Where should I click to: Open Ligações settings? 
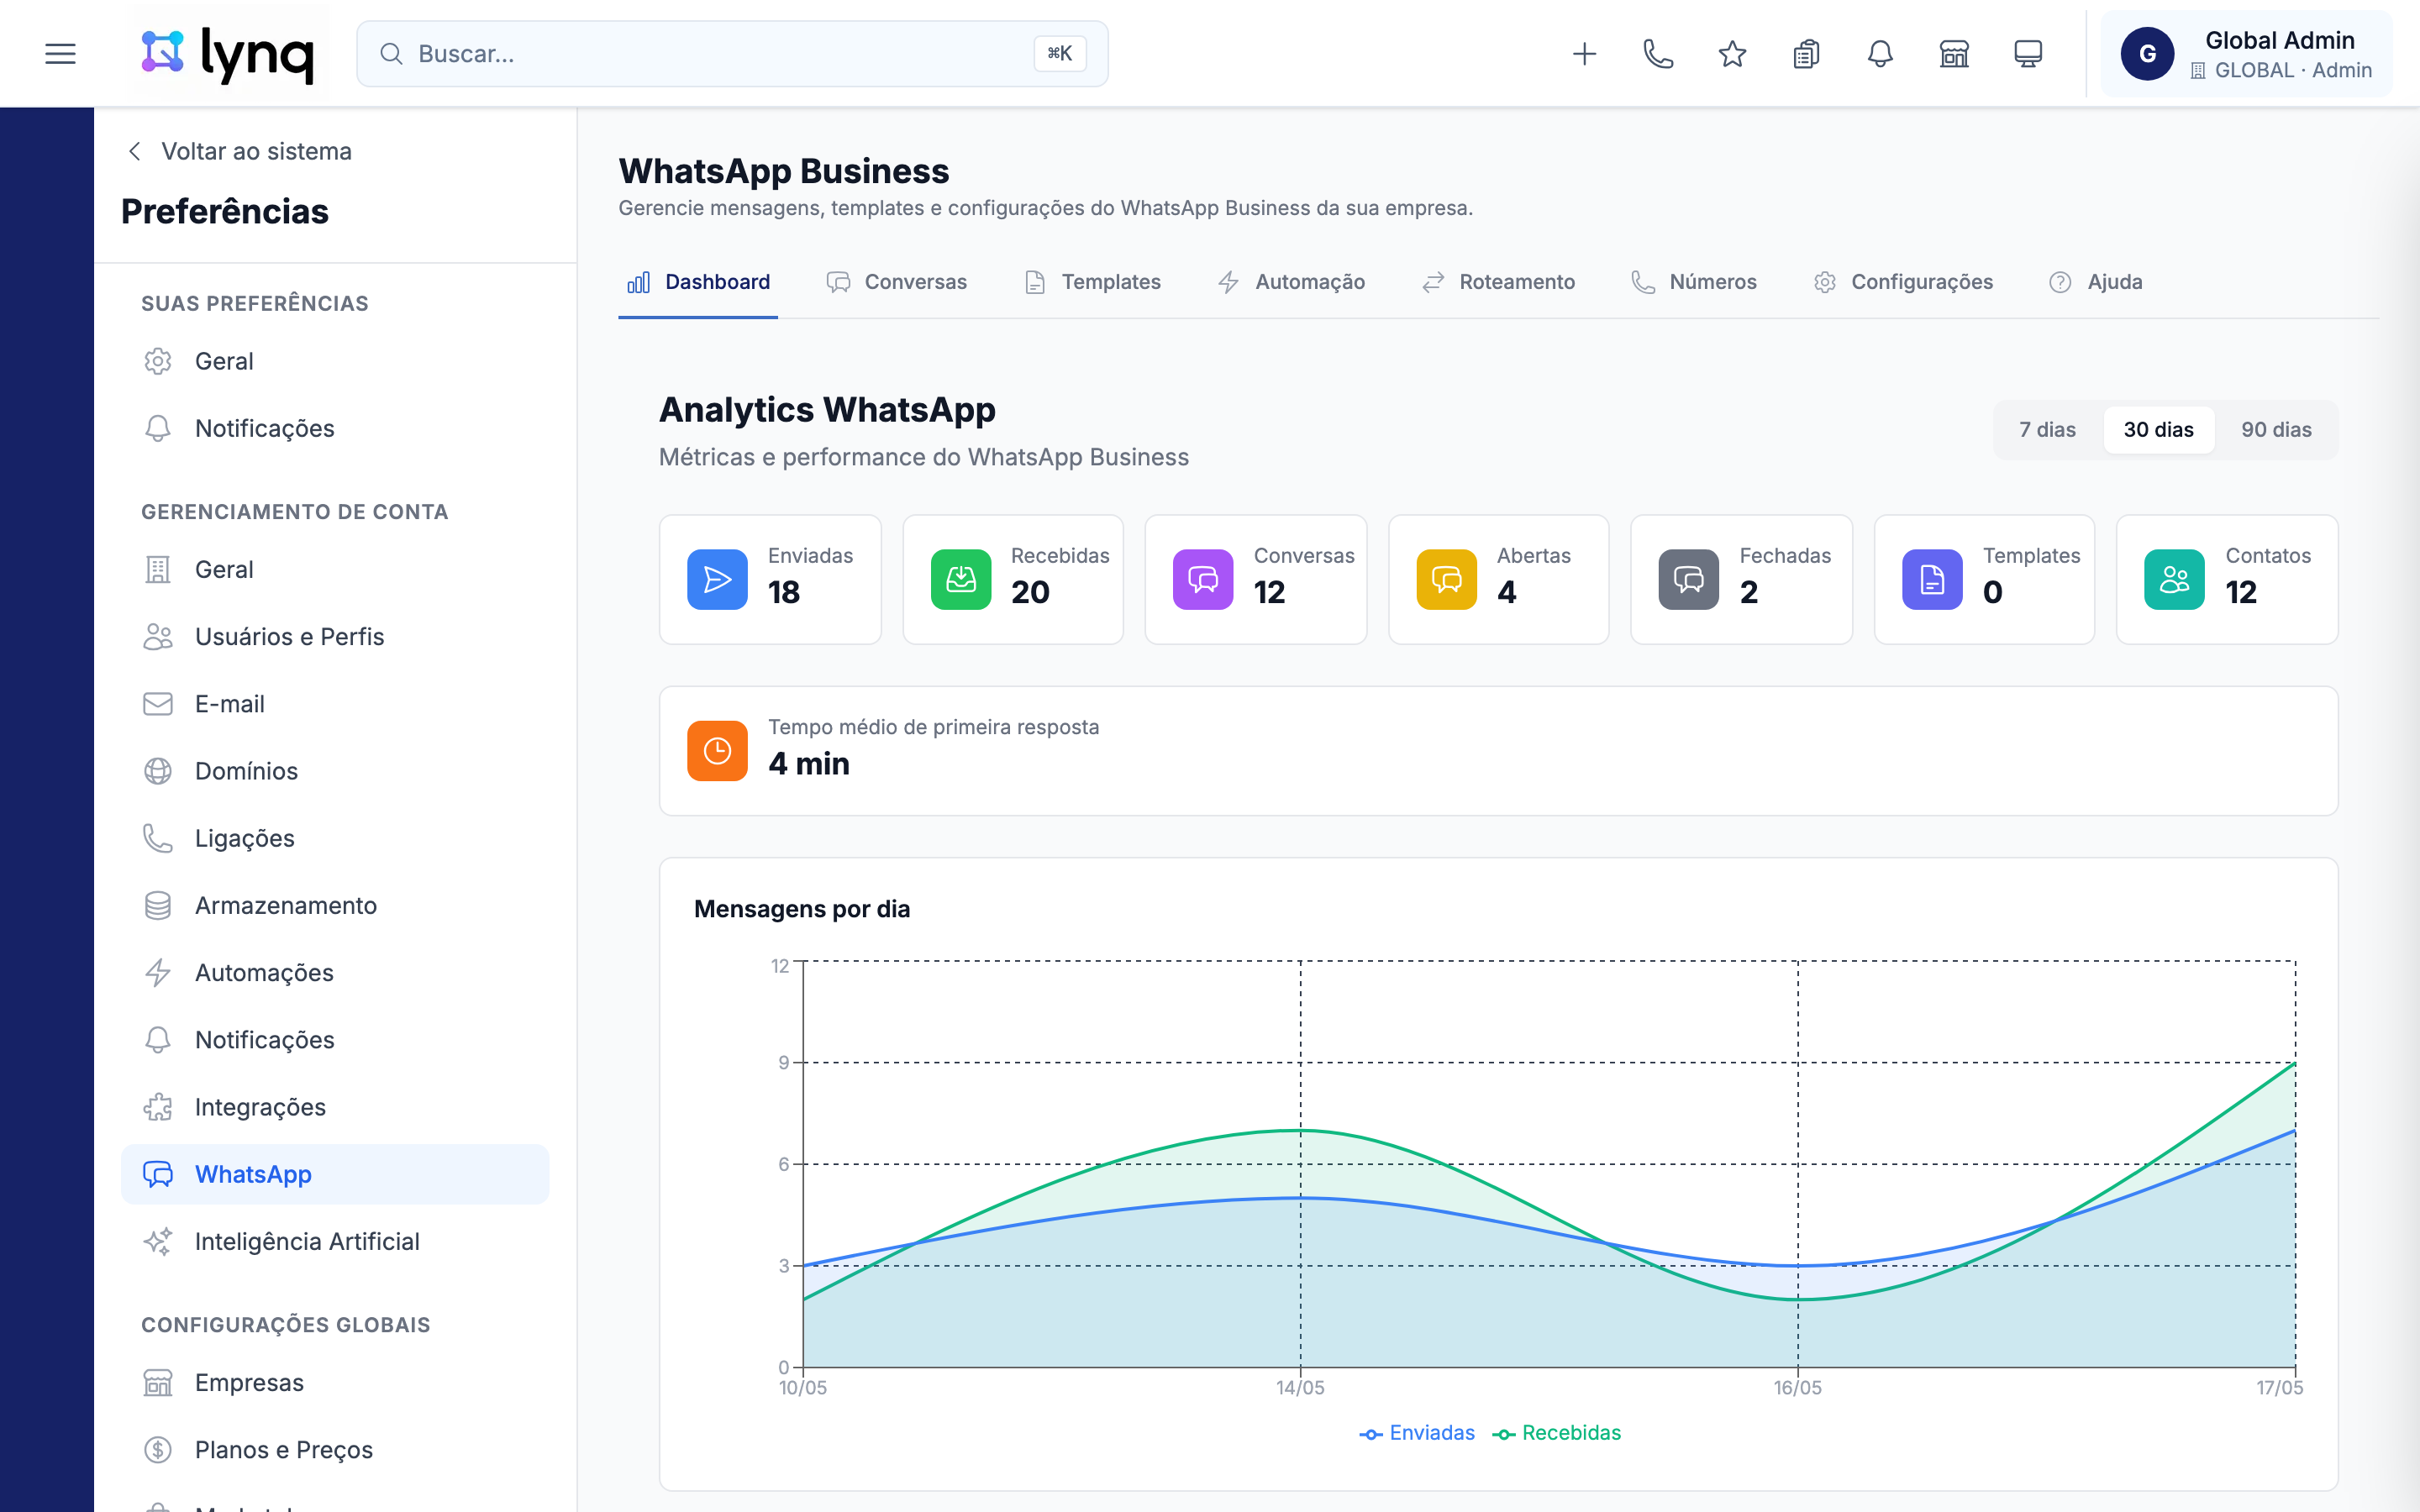point(335,838)
